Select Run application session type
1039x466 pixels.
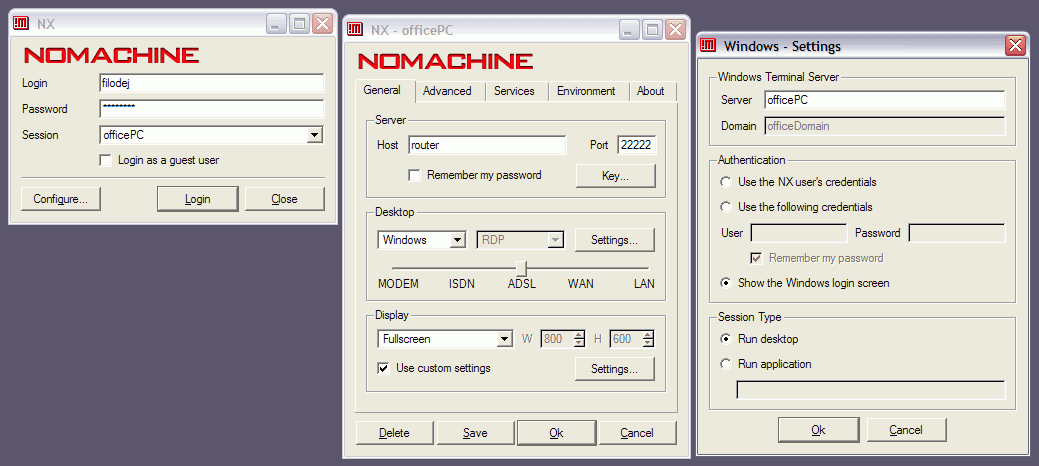[726, 364]
